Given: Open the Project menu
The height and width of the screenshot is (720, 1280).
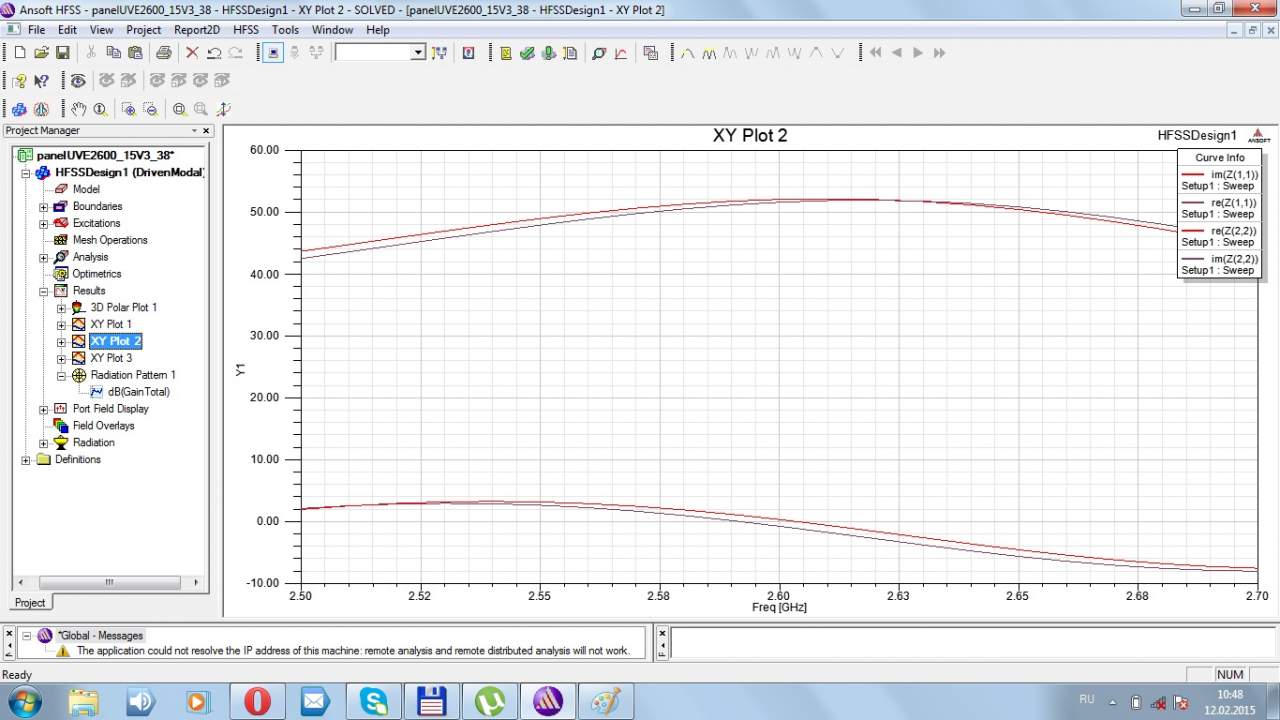Looking at the screenshot, I should tap(143, 30).
